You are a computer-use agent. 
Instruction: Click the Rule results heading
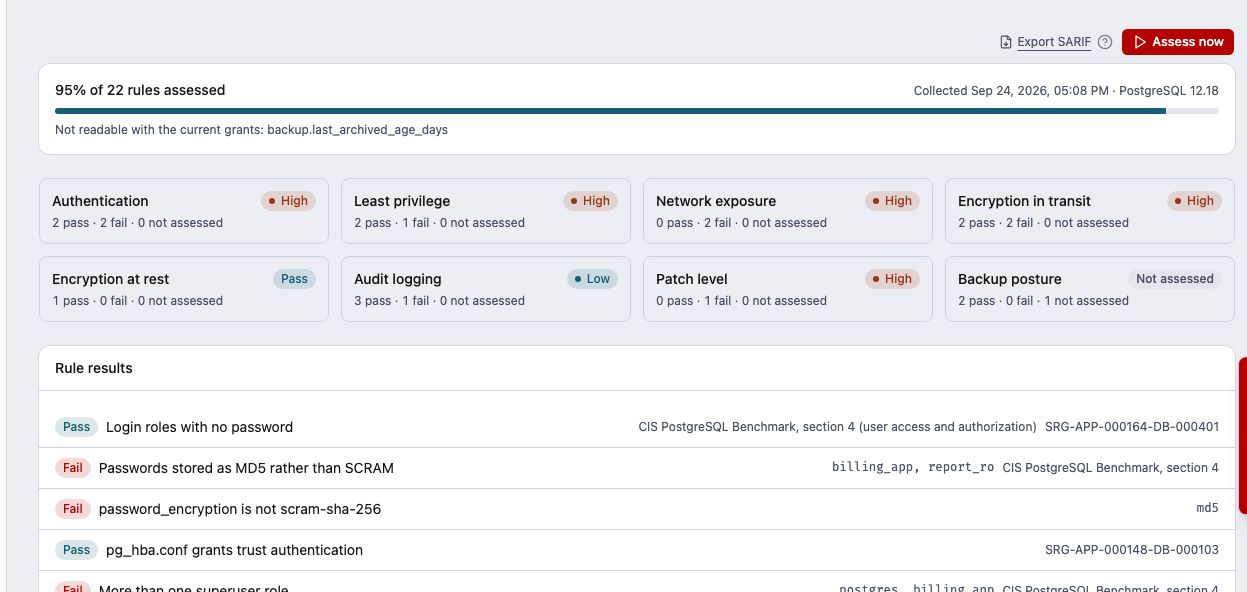pos(94,368)
